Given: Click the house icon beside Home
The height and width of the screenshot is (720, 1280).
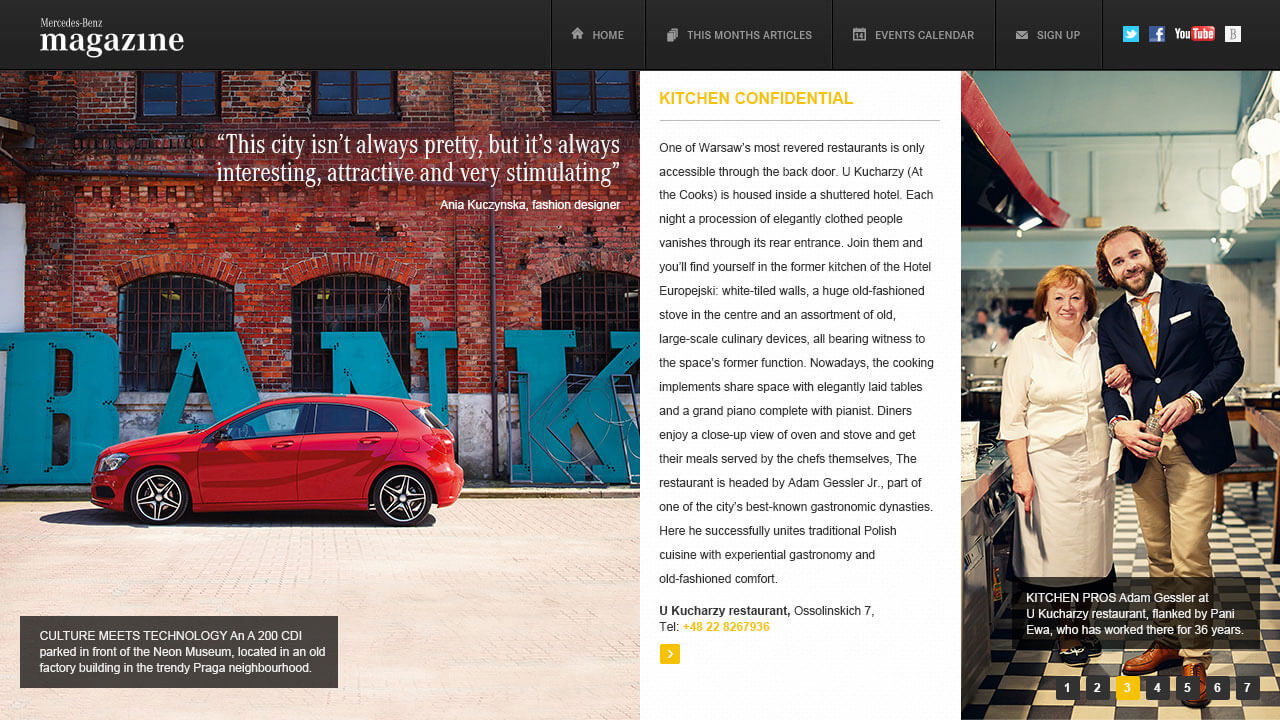Looking at the screenshot, I should 577,34.
